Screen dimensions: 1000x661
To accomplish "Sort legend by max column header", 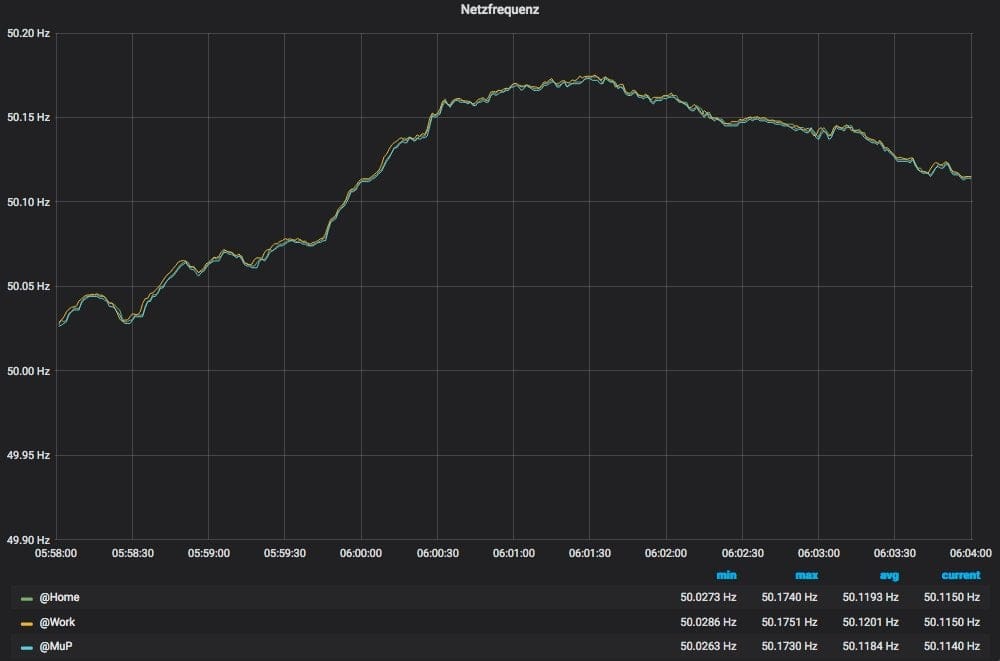I will 806,575.
